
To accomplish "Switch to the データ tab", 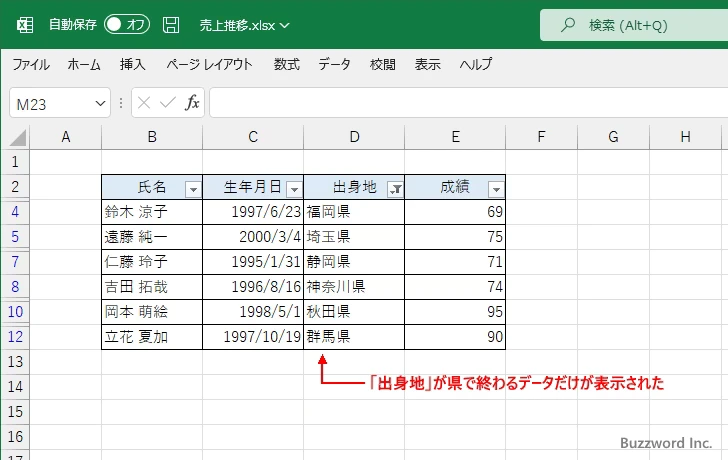I will click(x=334, y=64).
